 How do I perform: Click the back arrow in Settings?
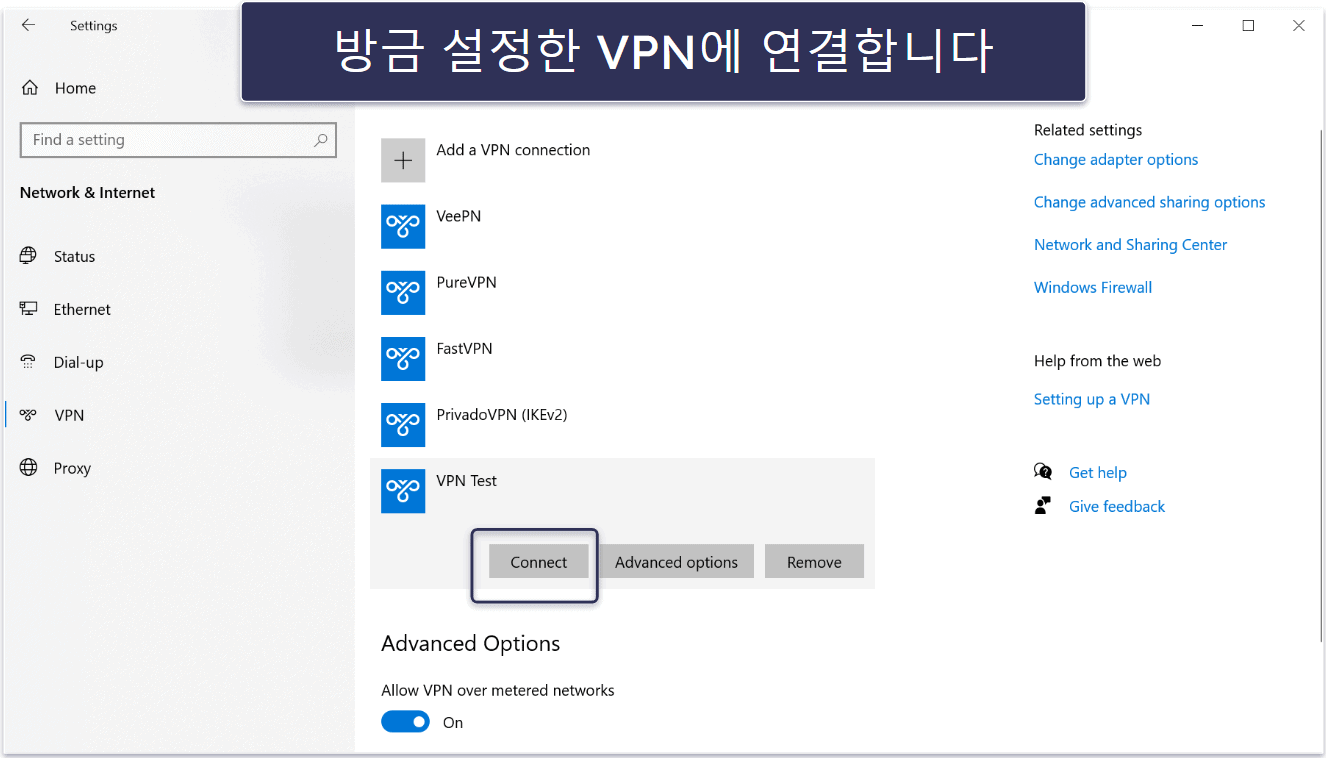[x=28, y=26]
